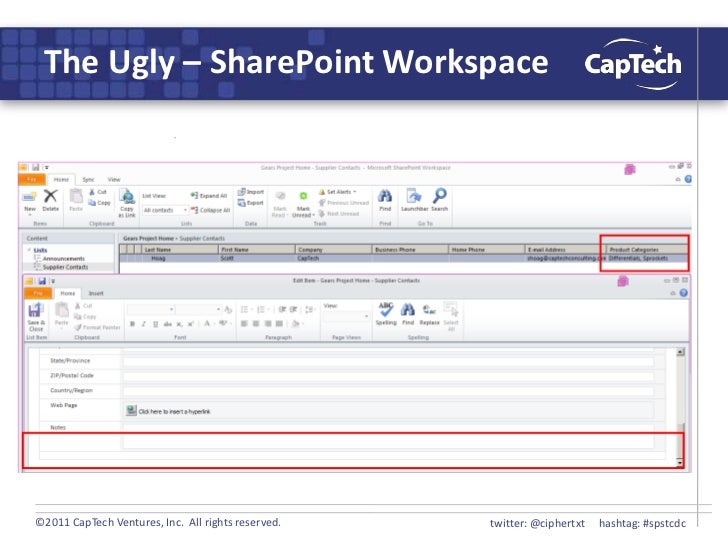This screenshot has height=546, width=728.
Task: Click Find binoculars in Edit Item ribbon
Action: 408,313
